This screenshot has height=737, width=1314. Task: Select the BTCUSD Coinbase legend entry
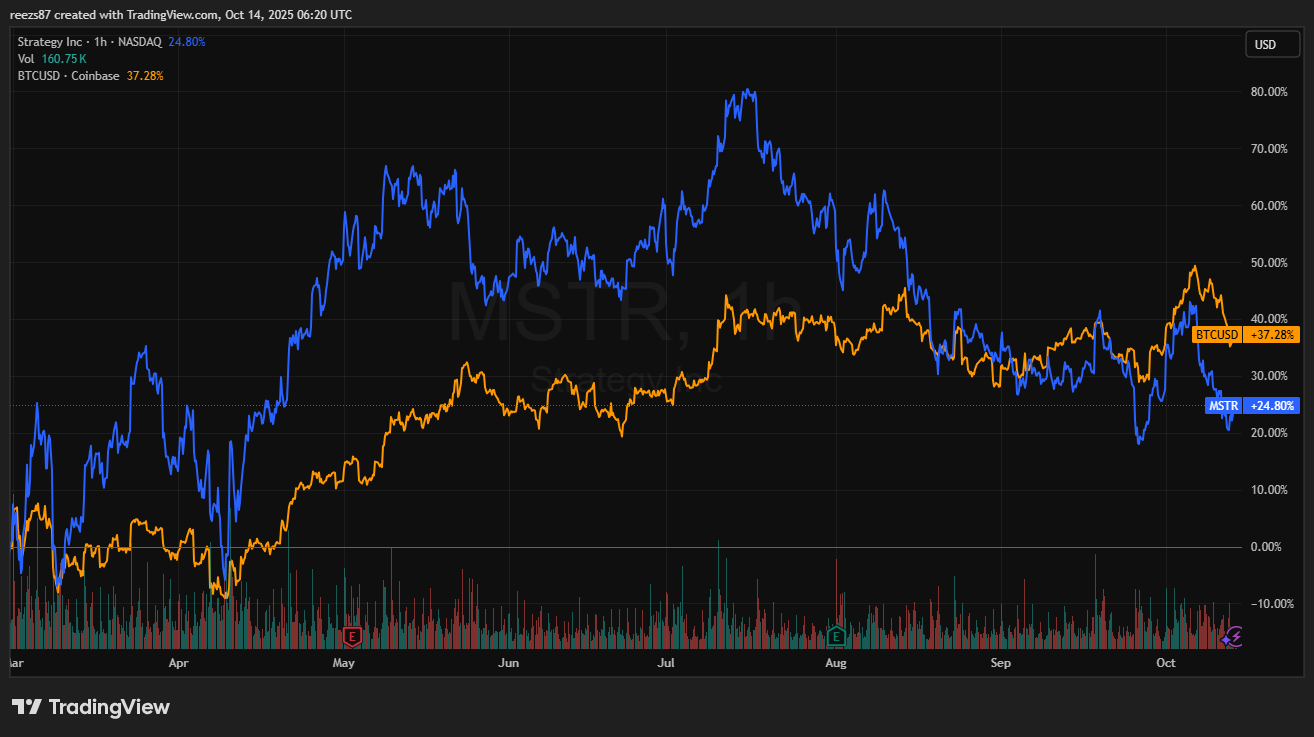tap(69, 76)
